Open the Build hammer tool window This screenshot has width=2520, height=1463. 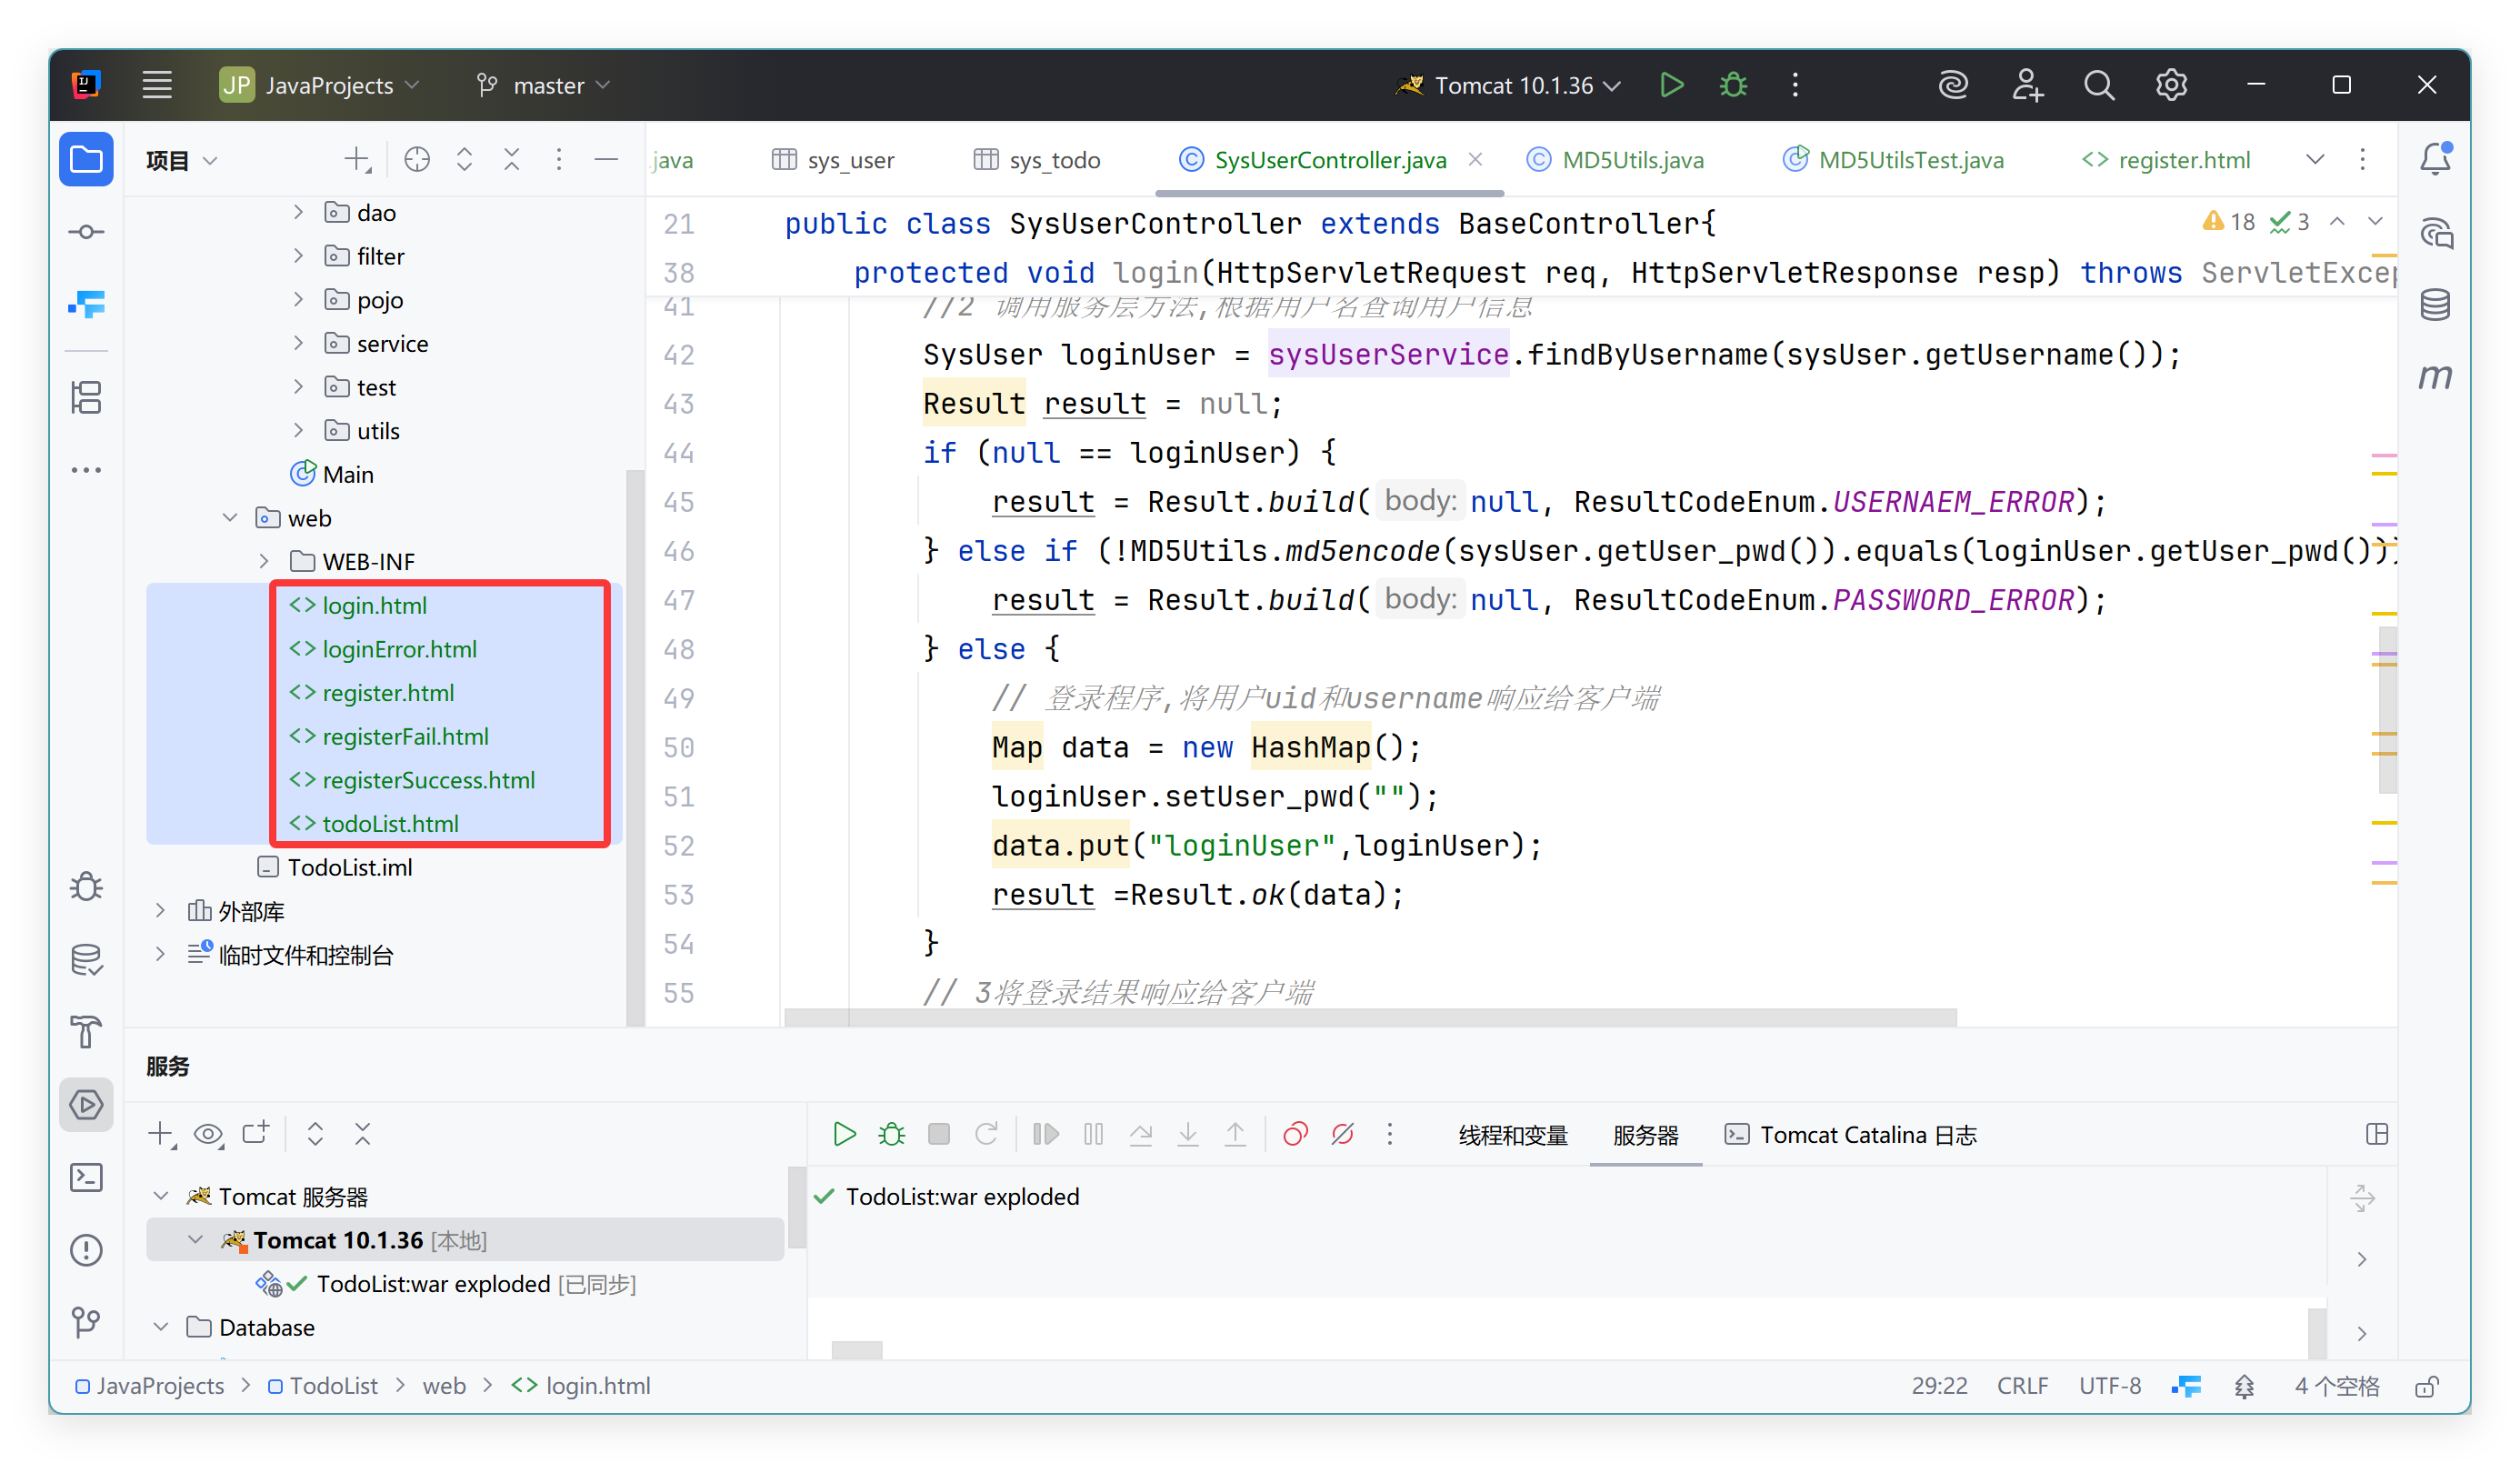[86, 1032]
